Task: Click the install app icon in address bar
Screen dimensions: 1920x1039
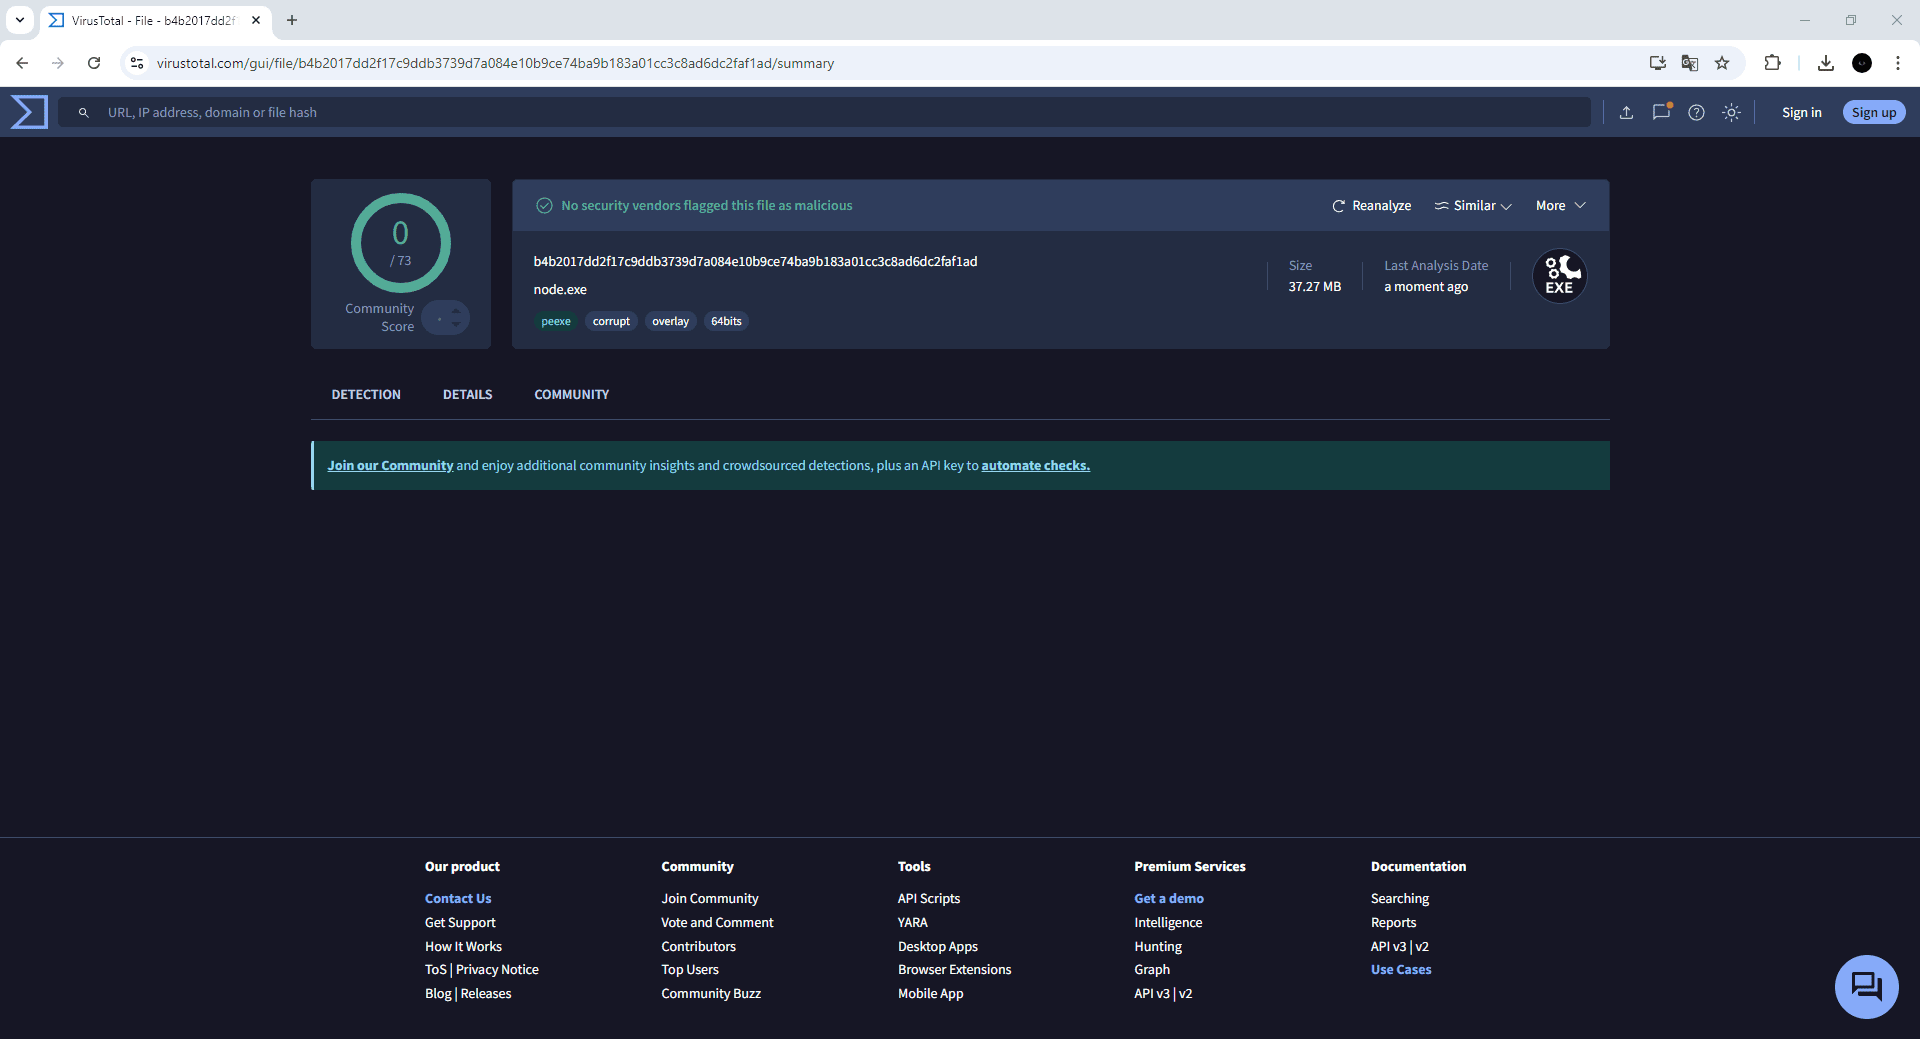Action: (1658, 63)
